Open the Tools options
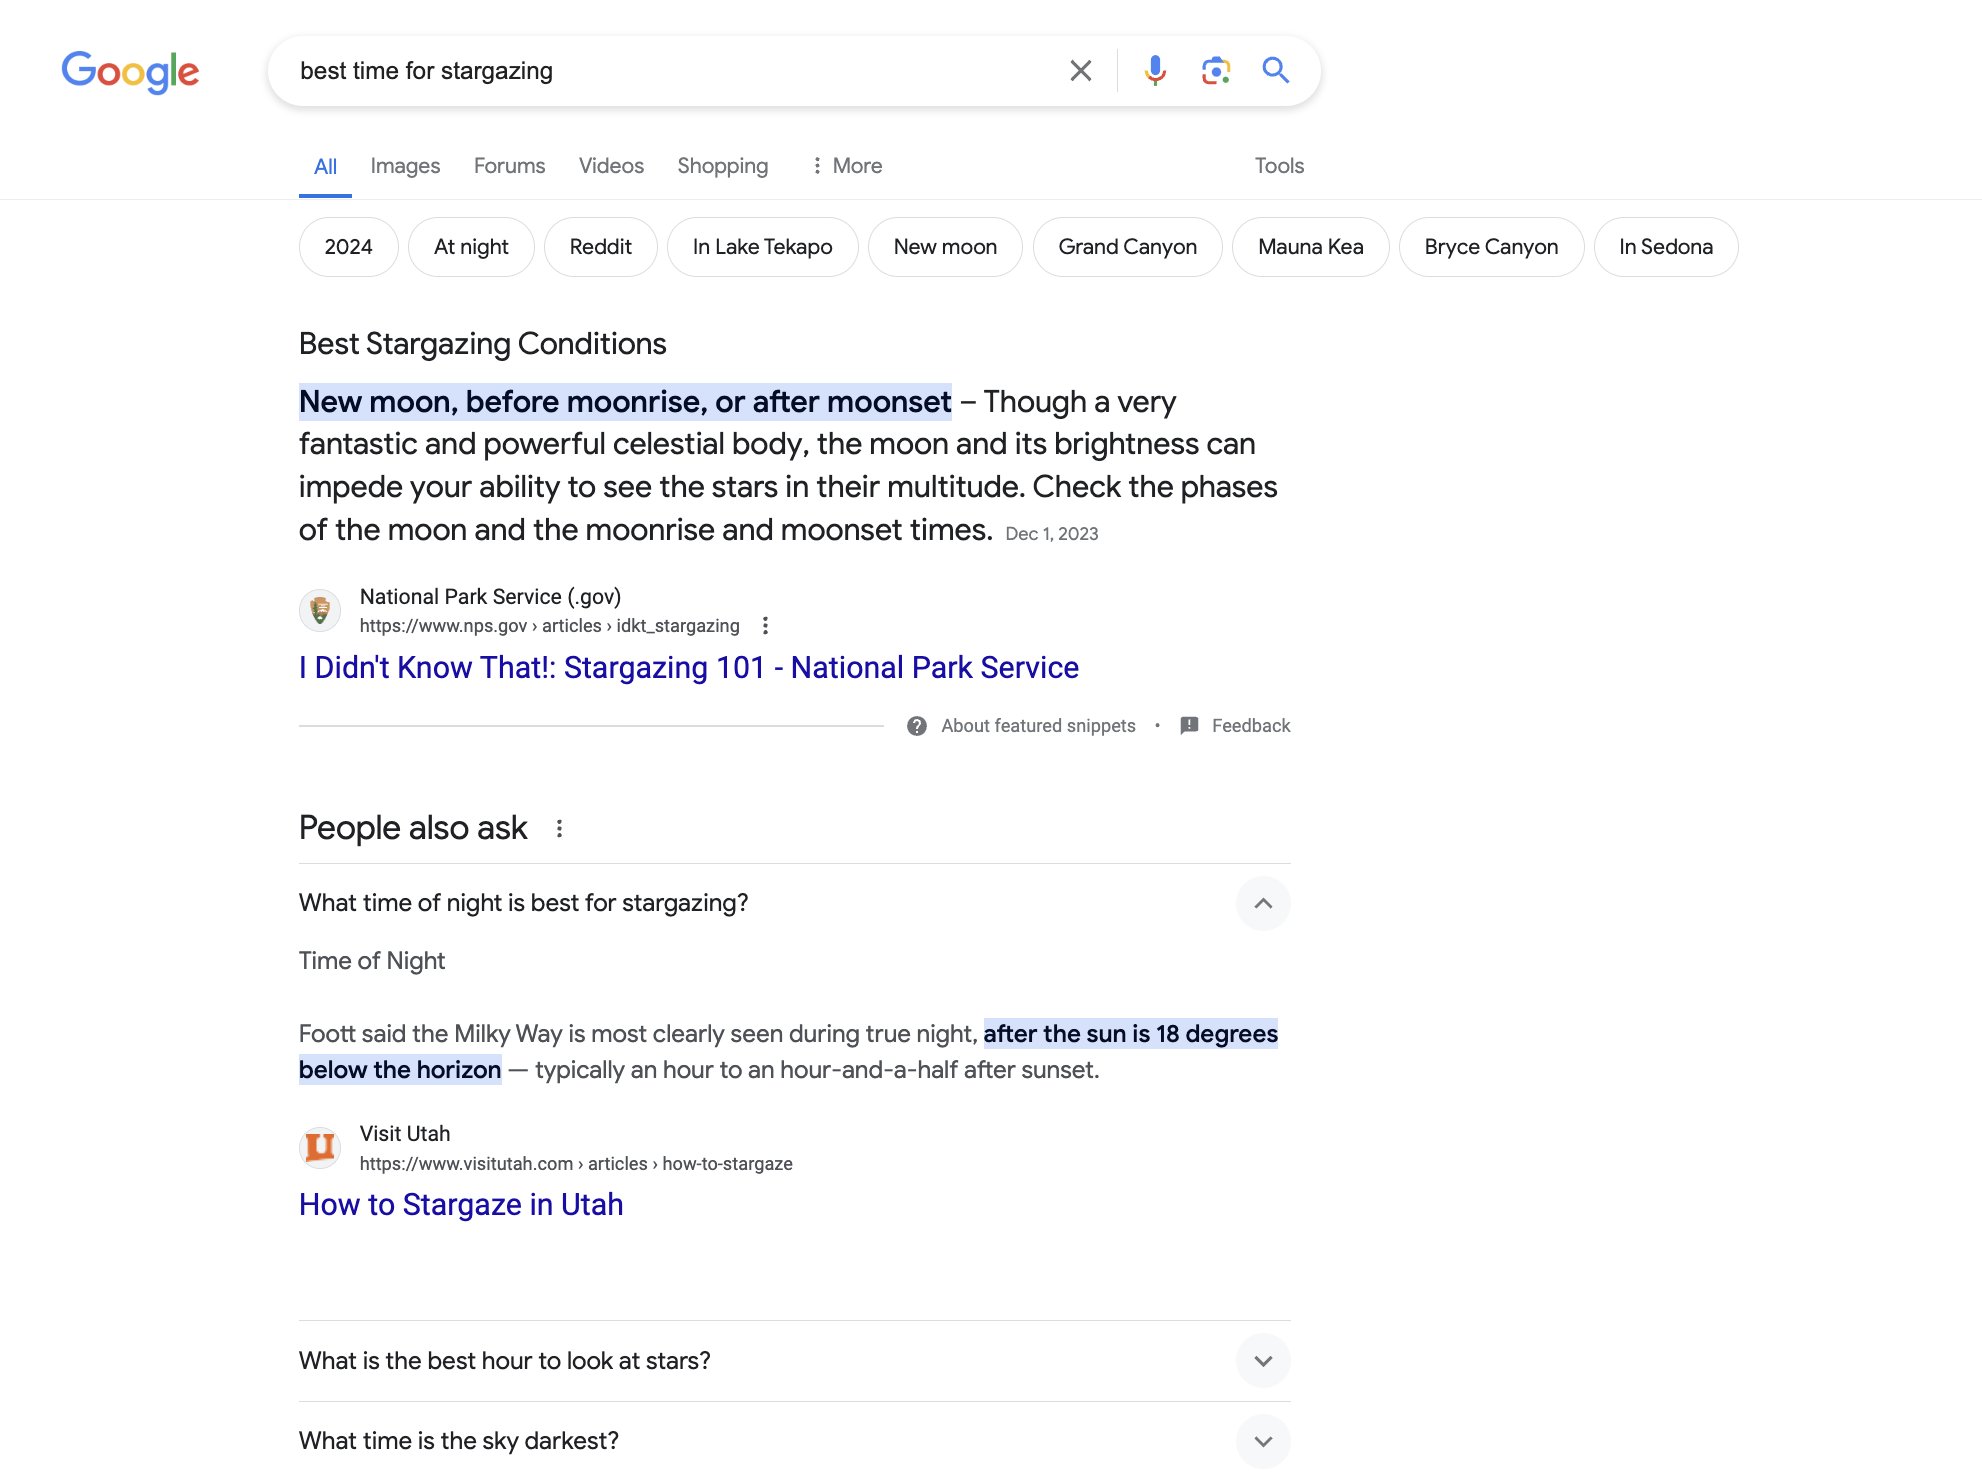 point(1279,166)
